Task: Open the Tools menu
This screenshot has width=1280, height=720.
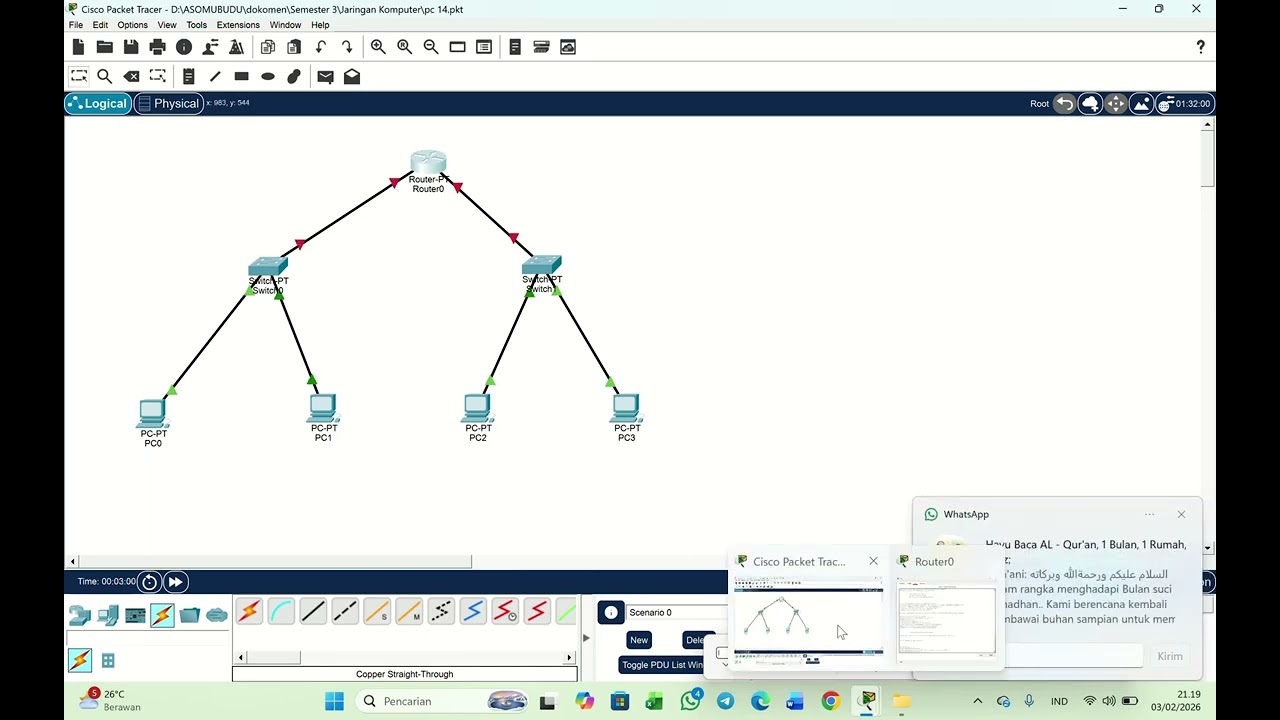Action: [197, 25]
